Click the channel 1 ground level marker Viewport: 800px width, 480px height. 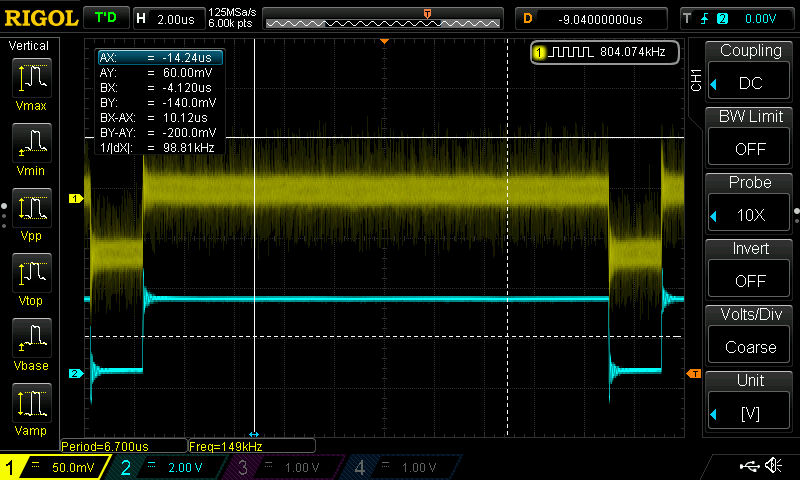click(76, 198)
